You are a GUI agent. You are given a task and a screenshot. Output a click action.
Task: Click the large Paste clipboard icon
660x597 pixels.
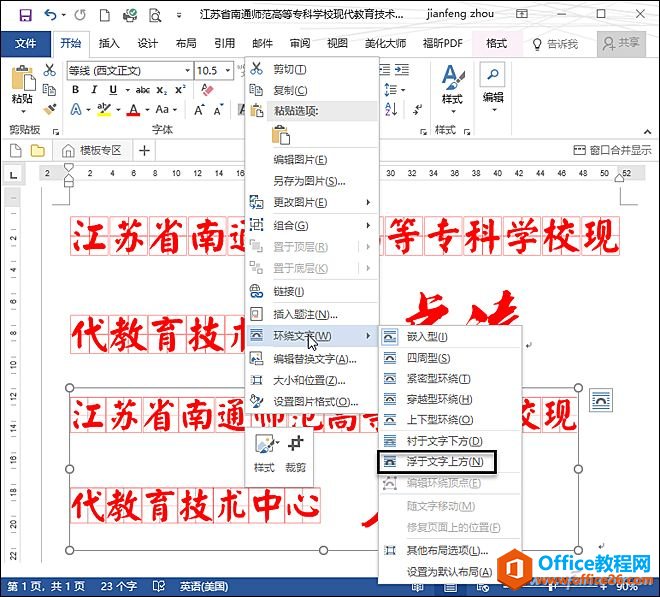point(23,77)
